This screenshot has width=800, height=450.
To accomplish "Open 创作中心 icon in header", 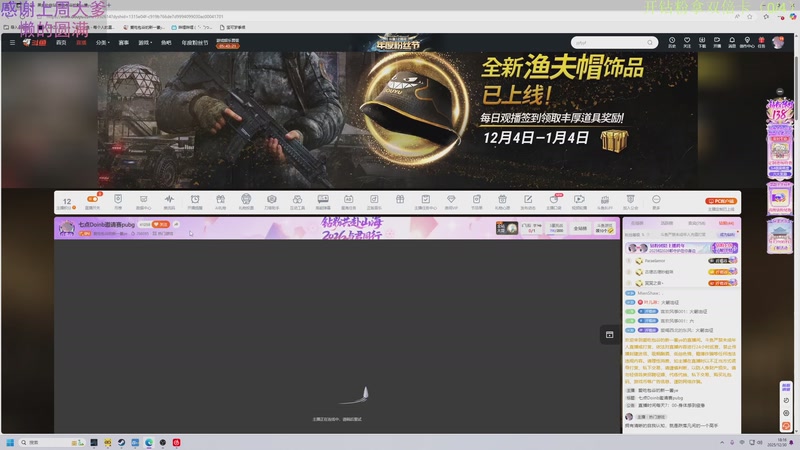I will click(747, 42).
